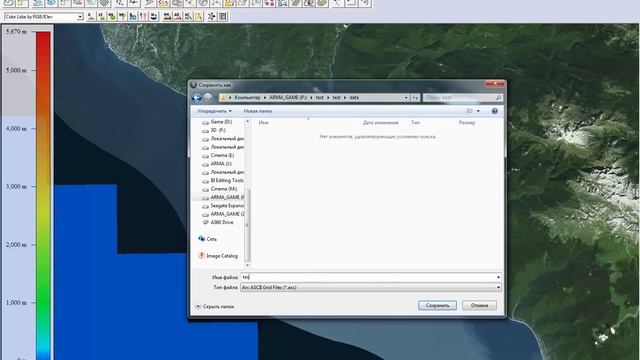Image resolution: width=640 pixels, height=360 pixels.
Task: Click the brown terrain profile icon beside shader dropdown
Action: click(x=91, y=17)
